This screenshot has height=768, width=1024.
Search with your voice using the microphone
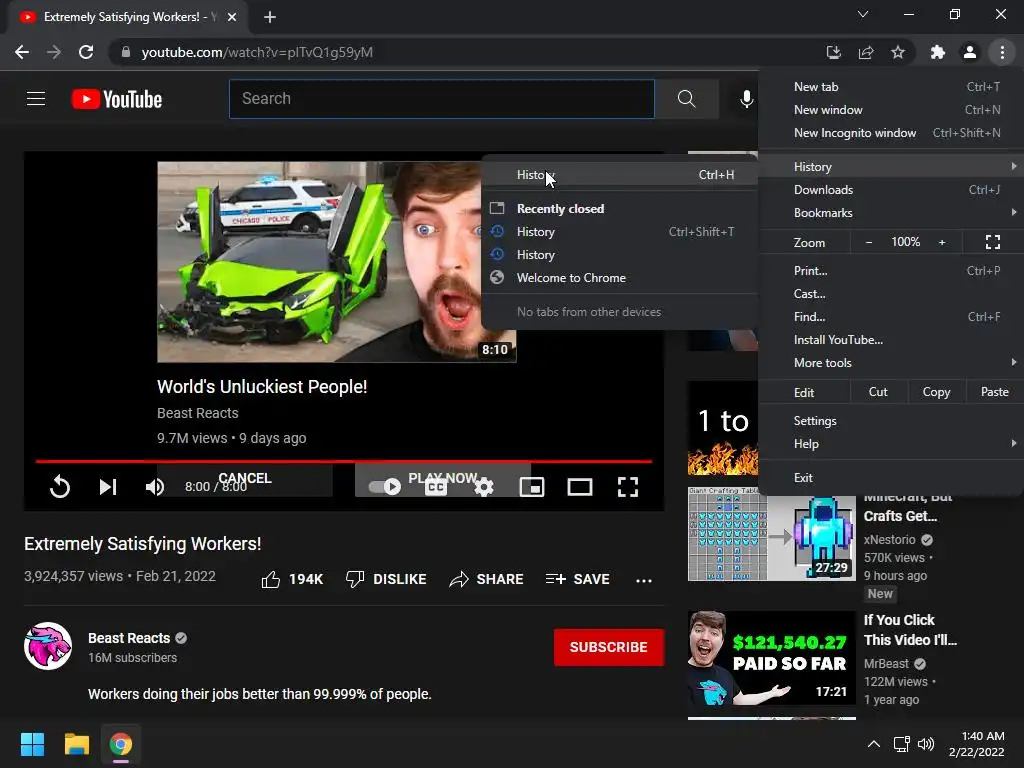746,99
